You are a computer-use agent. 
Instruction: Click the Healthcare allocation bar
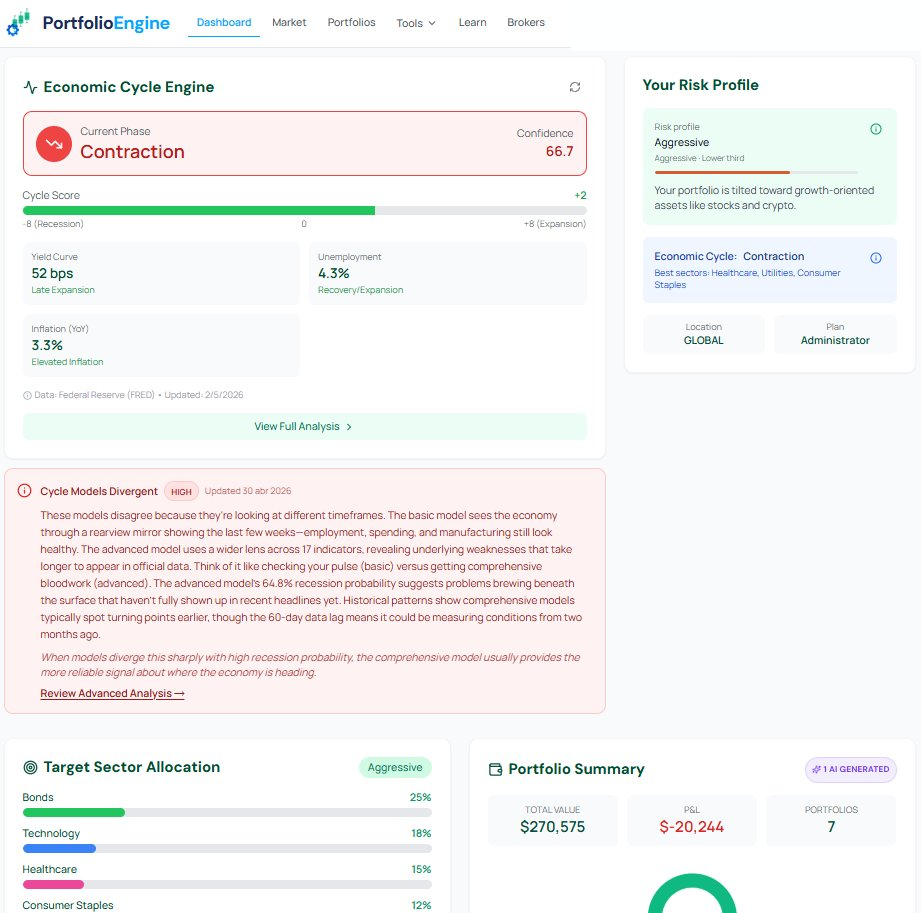227,884
